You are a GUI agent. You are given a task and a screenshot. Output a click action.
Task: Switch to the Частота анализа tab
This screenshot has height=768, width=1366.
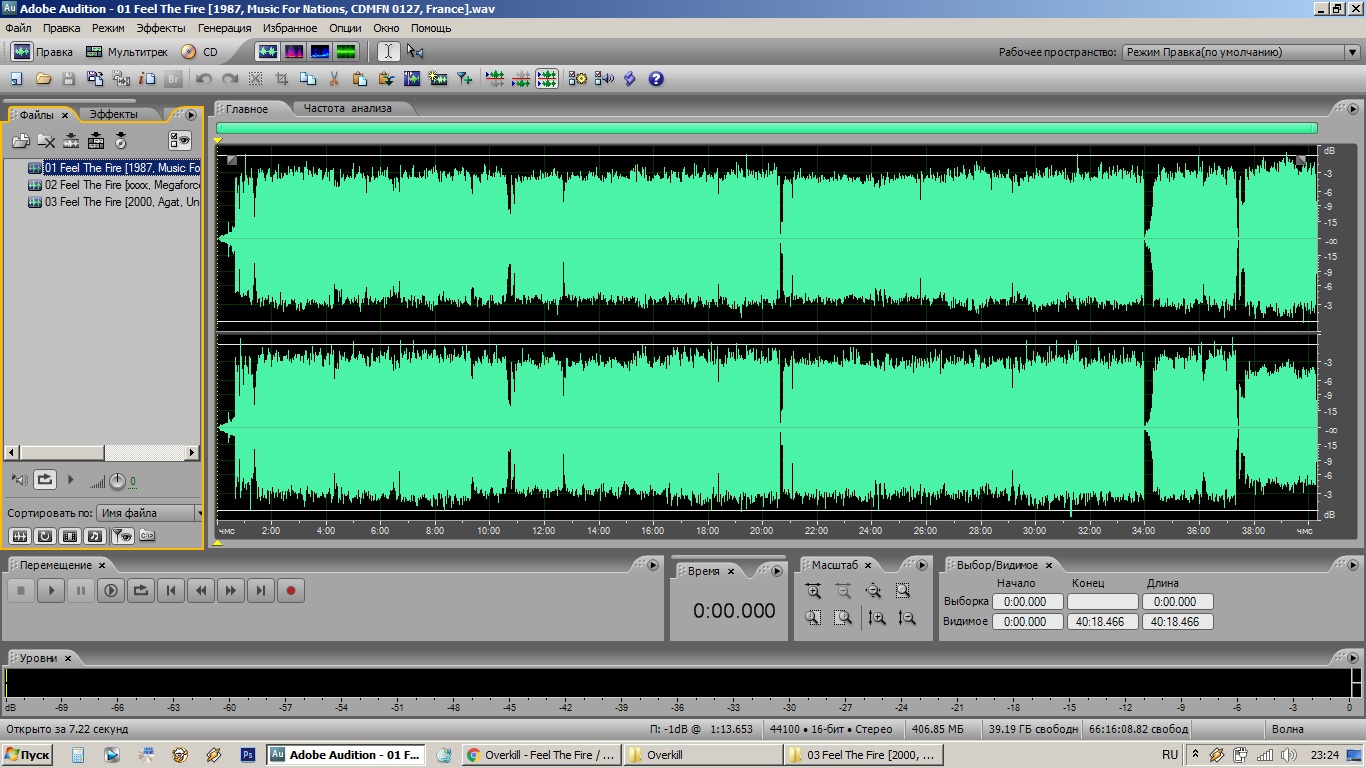pyautogui.click(x=348, y=108)
